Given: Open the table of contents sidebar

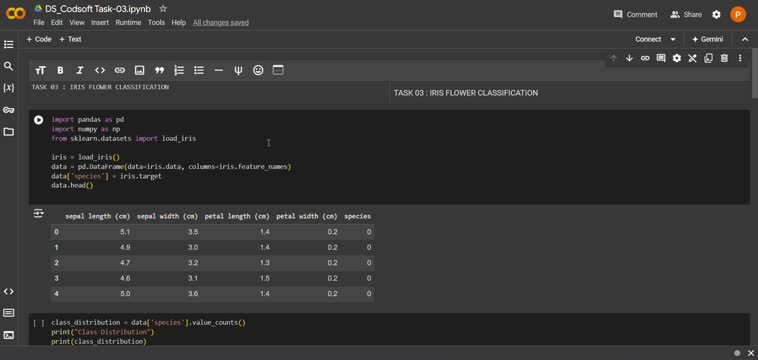Looking at the screenshot, I should (8, 44).
